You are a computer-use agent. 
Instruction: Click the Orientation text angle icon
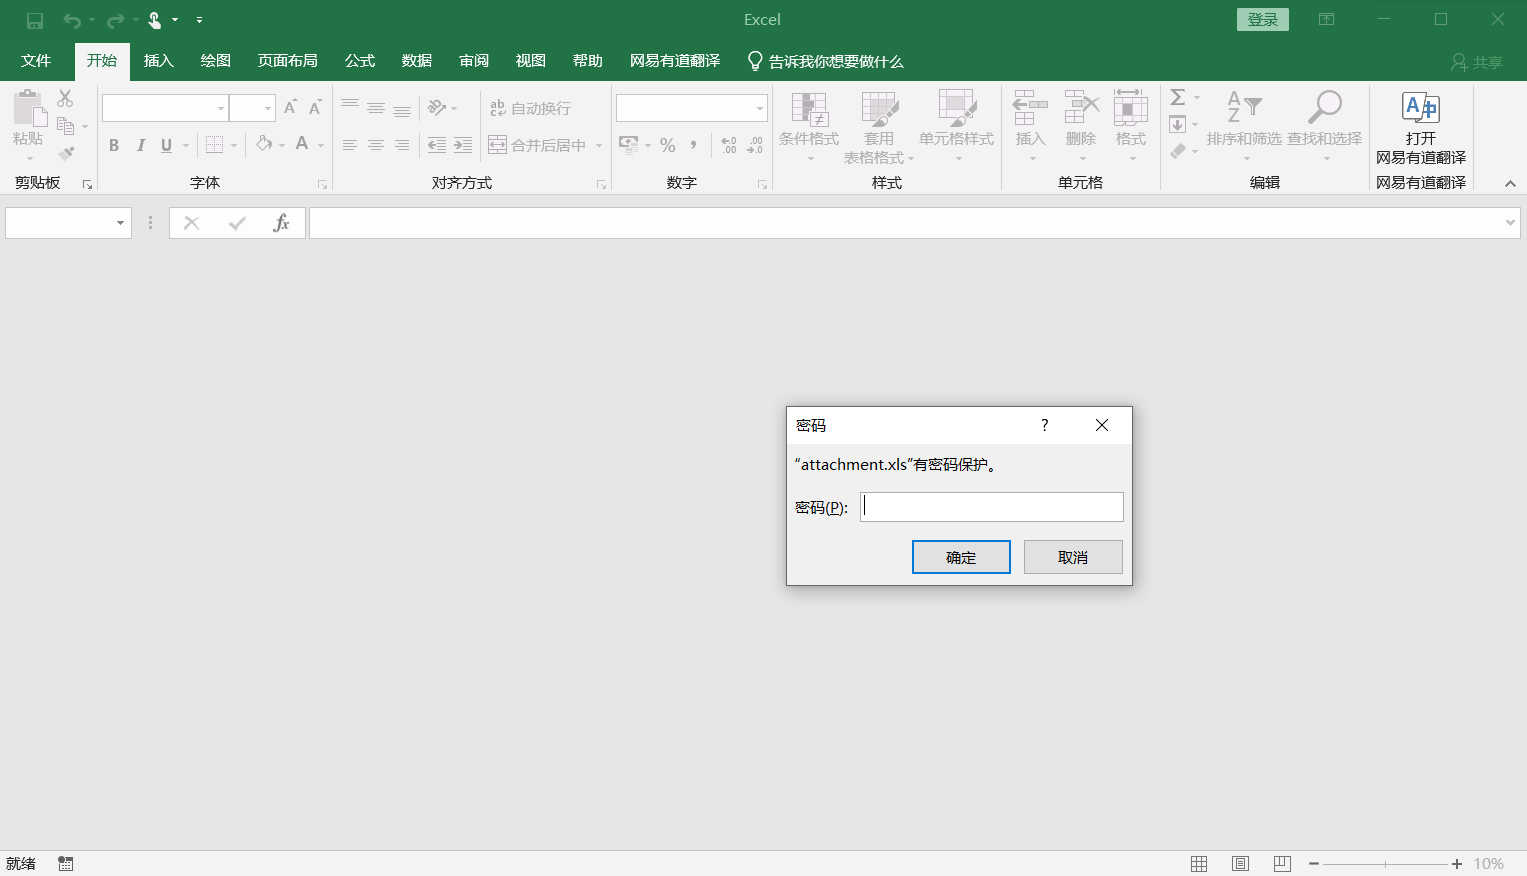[x=437, y=108]
